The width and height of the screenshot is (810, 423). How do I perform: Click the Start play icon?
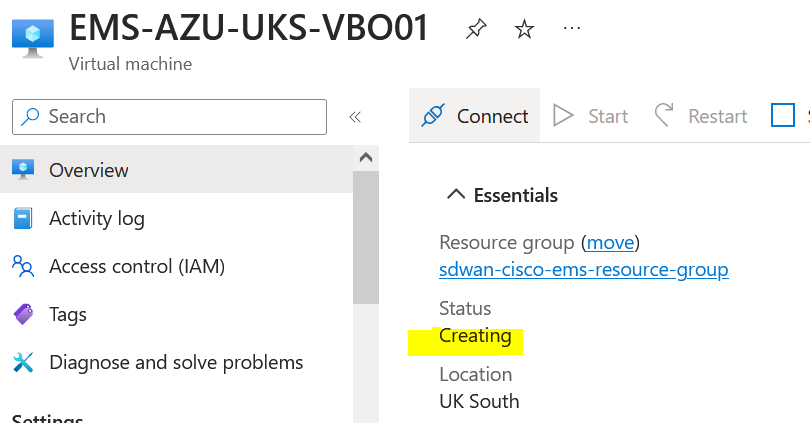pos(563,116)
